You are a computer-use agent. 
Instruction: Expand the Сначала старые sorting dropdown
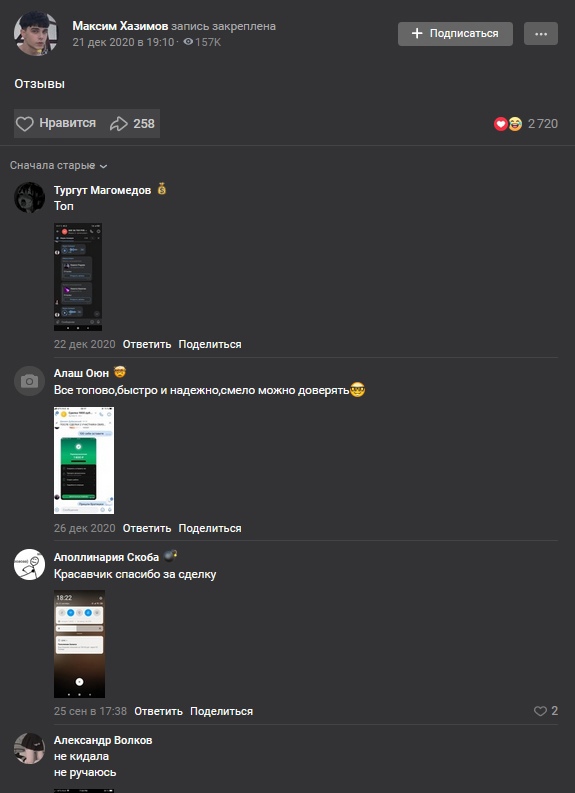tap(59, 165)
